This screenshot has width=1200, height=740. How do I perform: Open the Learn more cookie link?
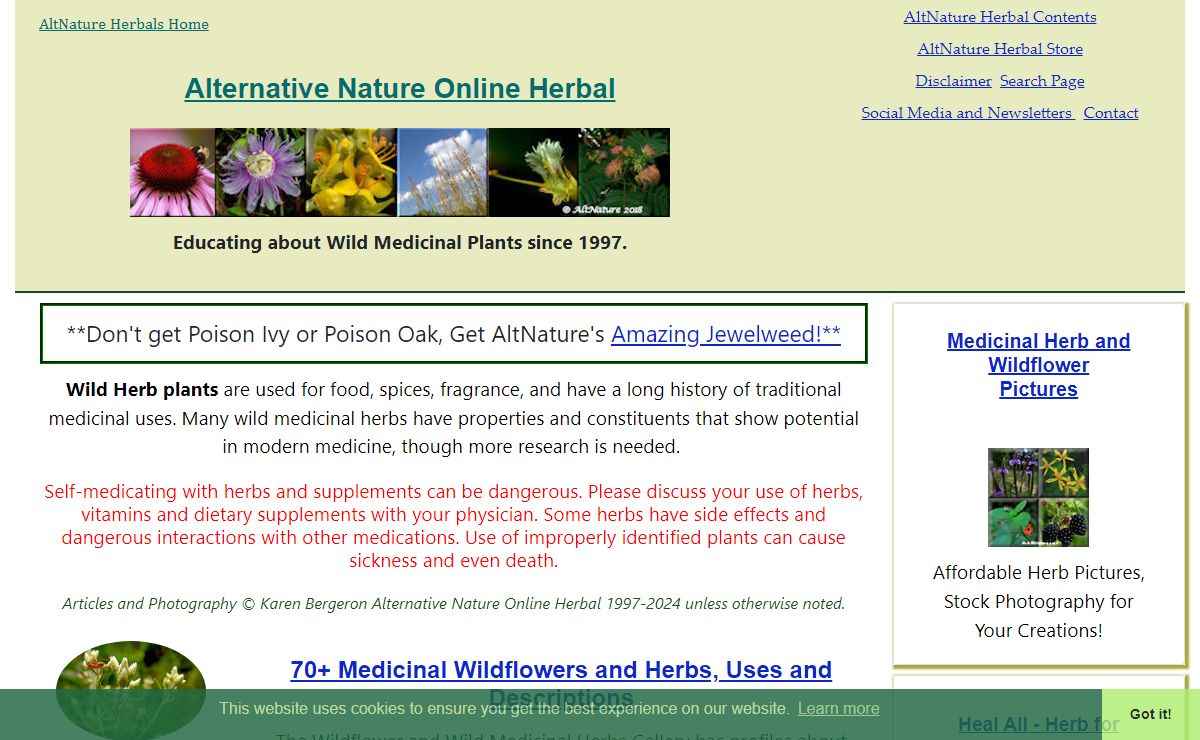pyautogui.click(x=839, y=708)
